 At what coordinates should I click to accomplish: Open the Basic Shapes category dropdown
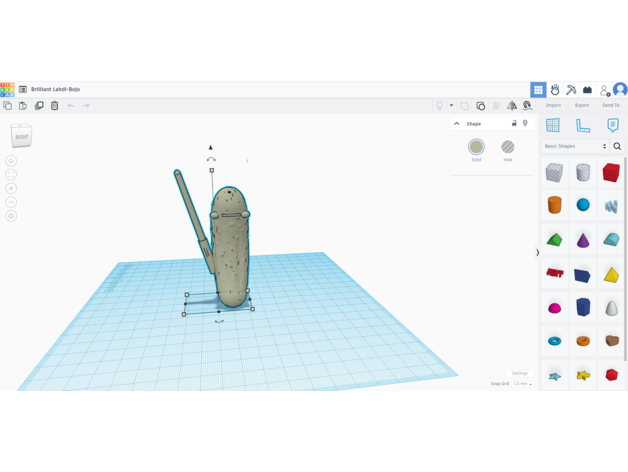pyautogui.click(x=575, y=146)
